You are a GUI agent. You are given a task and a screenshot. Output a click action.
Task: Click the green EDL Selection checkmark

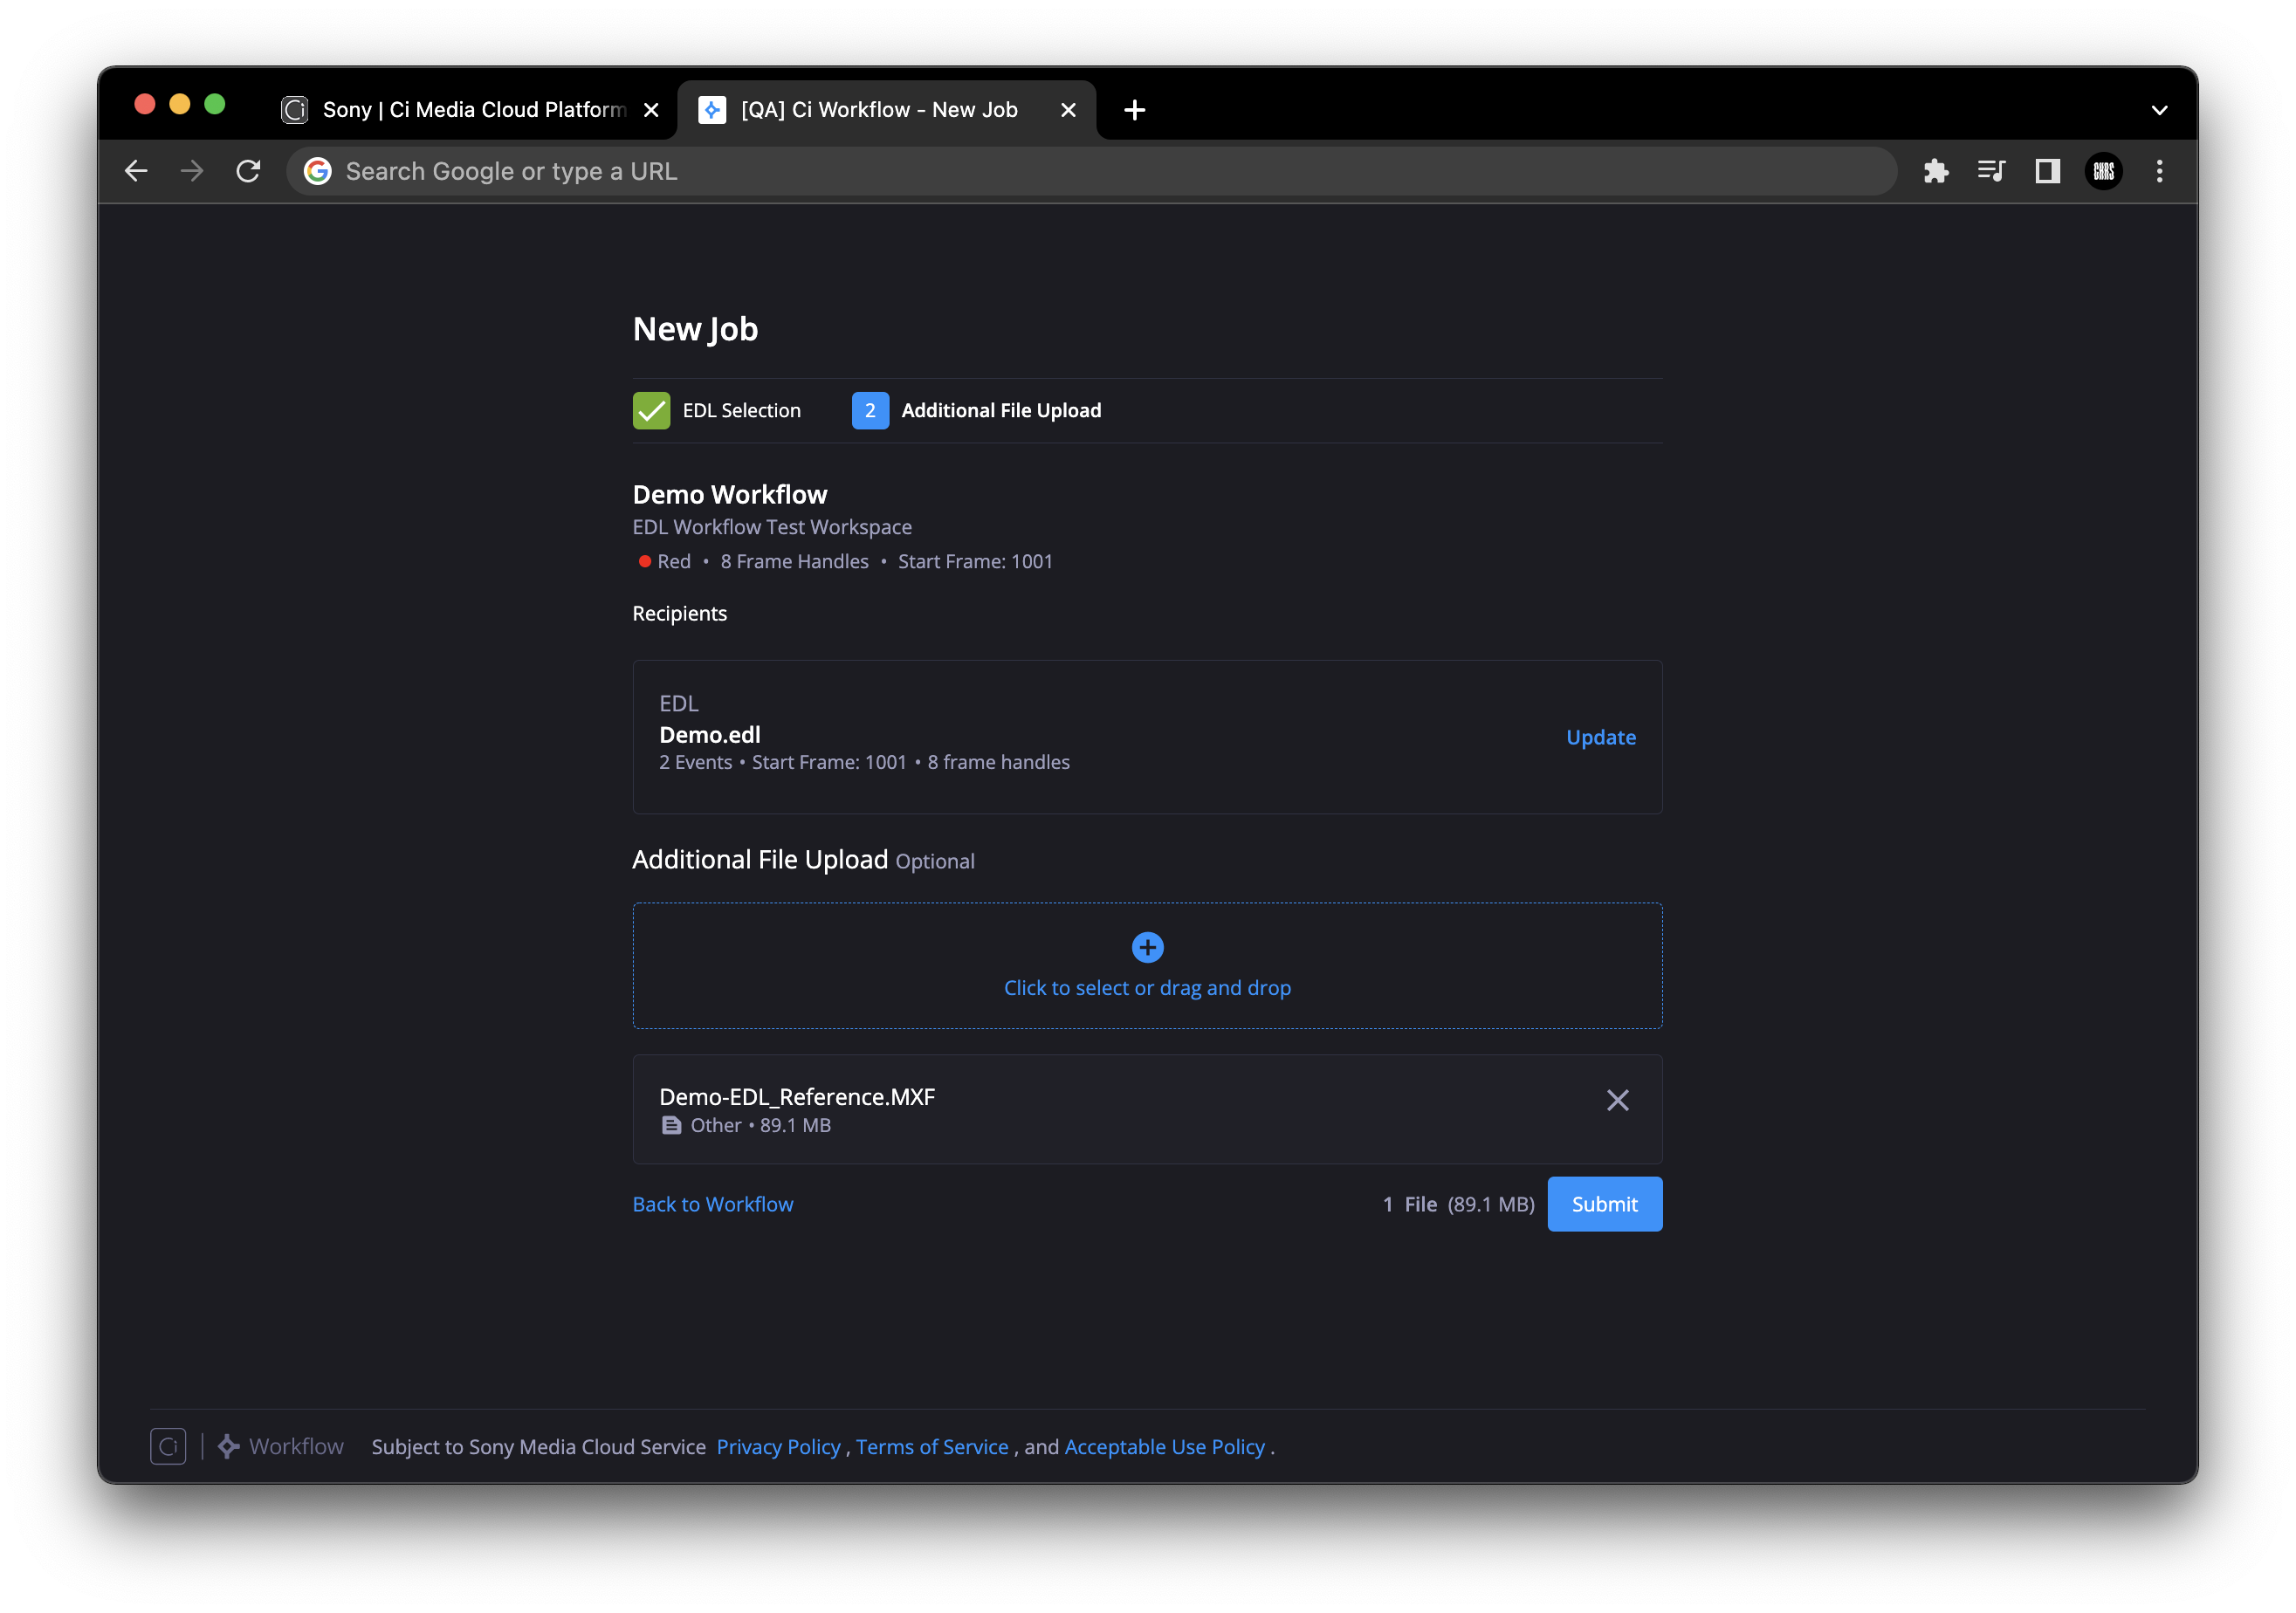click(x=651, y=410)
